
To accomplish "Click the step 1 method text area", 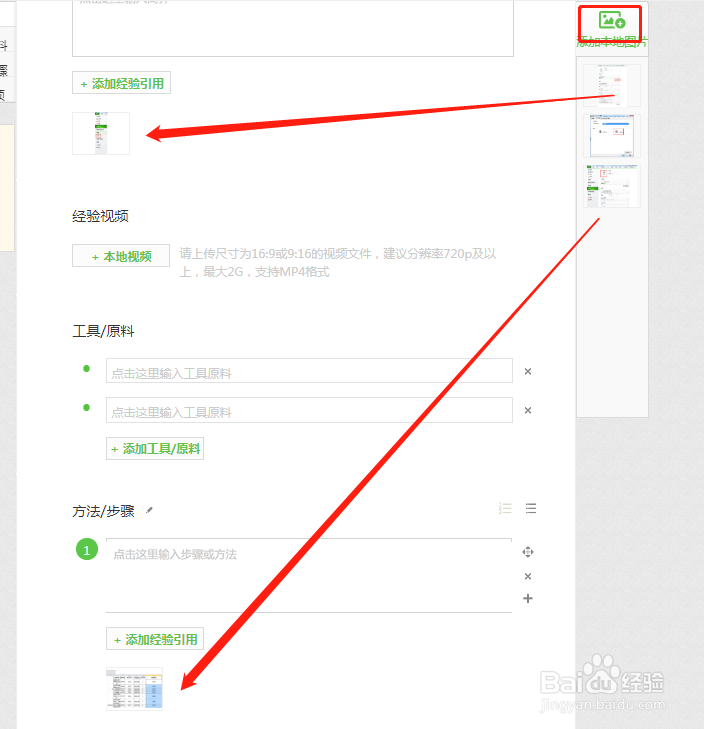I will coord(309,576).
